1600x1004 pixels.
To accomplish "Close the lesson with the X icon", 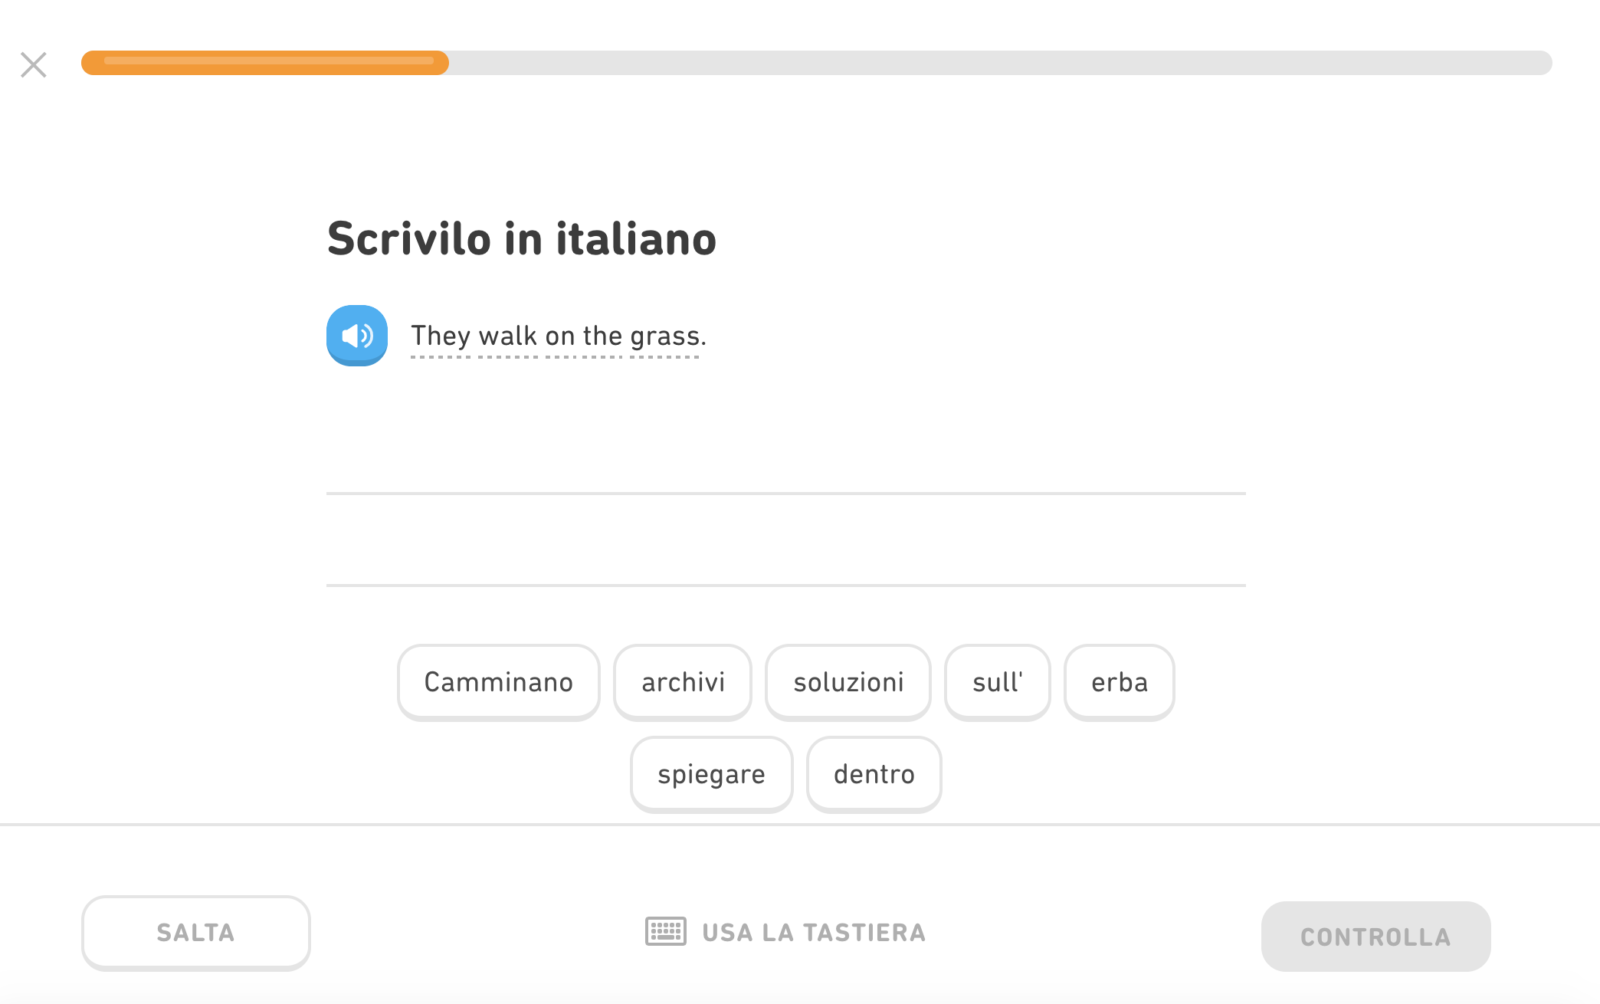I will pyautogui.click(x=34, y=65).
